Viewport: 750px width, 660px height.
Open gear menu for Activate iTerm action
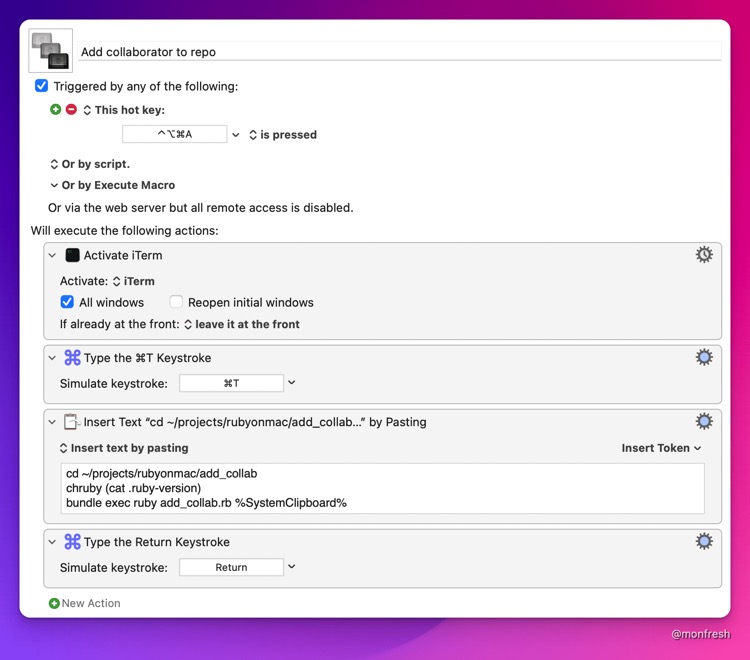click(704, 255)
